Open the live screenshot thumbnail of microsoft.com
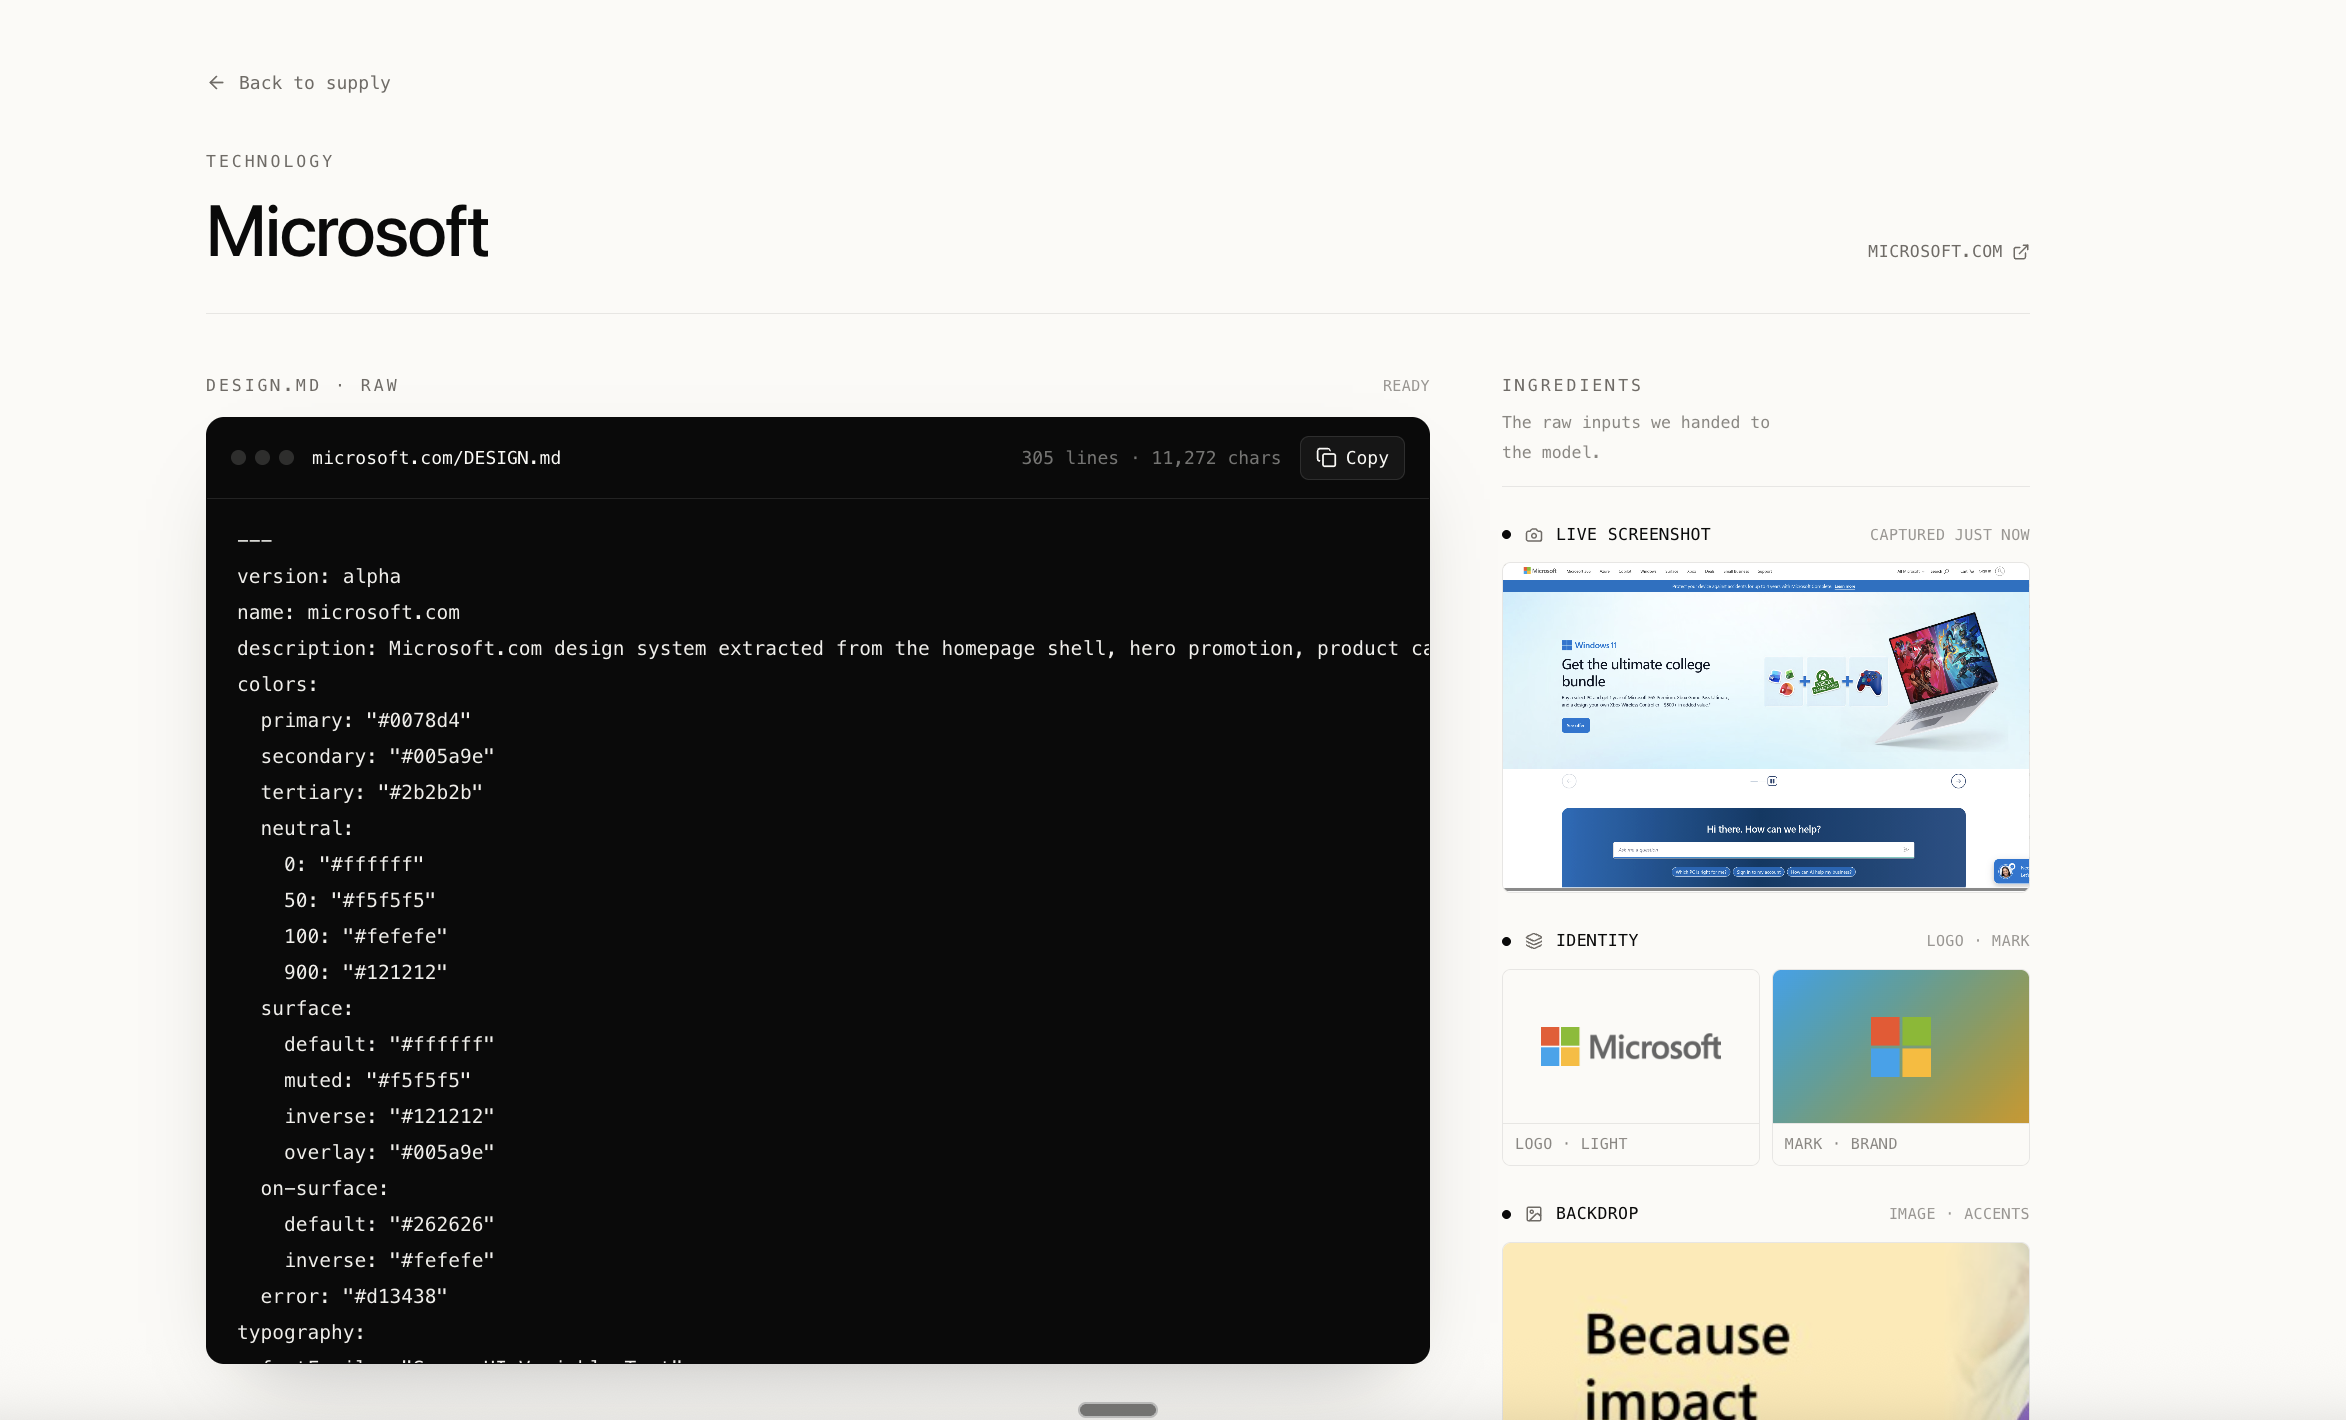Viewport: 2346px width, 1420px height. click(1766, 726)
